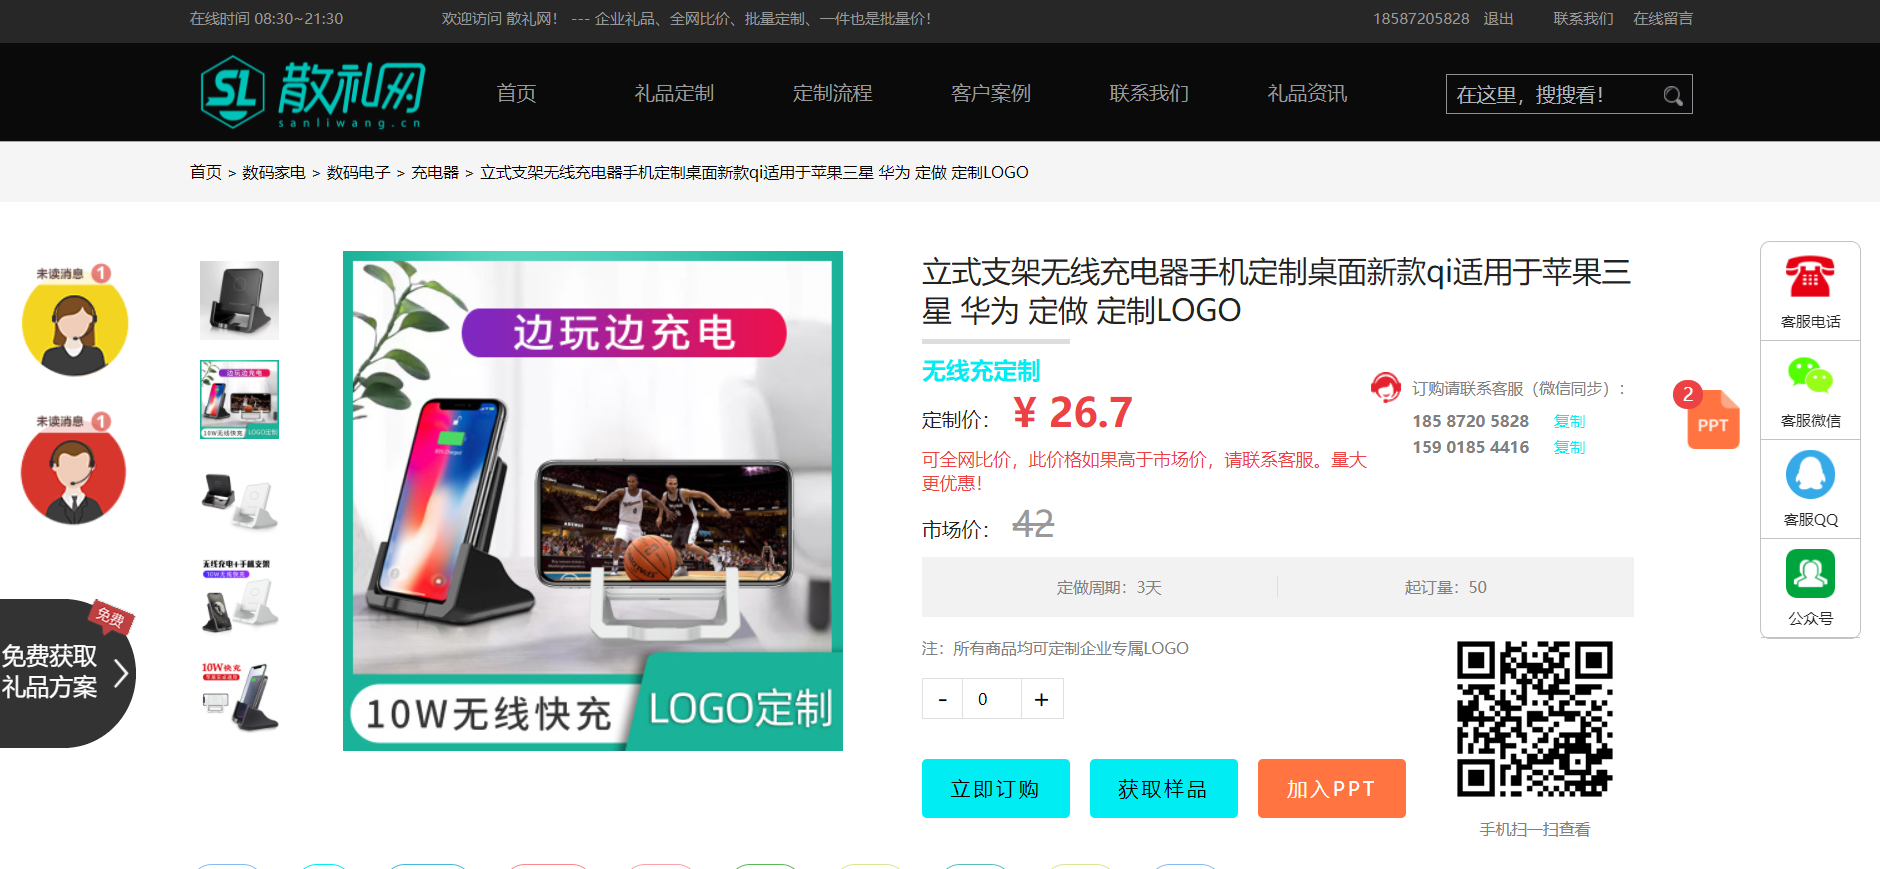Open the customer service phone icon
Image resolution: width=1880 pixels, height=869 pixels.
[1809, 278]
